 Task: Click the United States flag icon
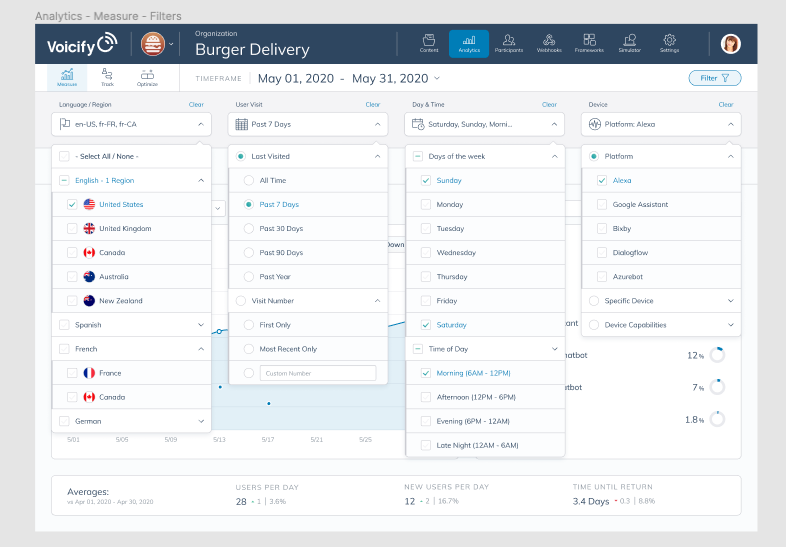coord(89,204)
